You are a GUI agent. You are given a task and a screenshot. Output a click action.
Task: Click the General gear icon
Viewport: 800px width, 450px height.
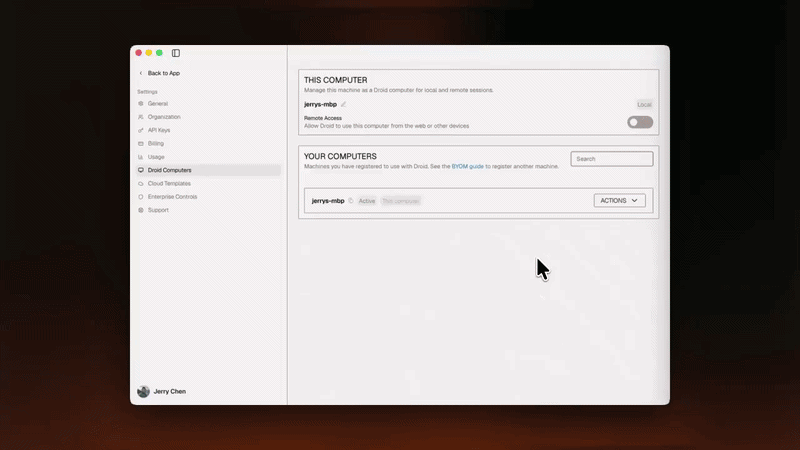(141, 104)
